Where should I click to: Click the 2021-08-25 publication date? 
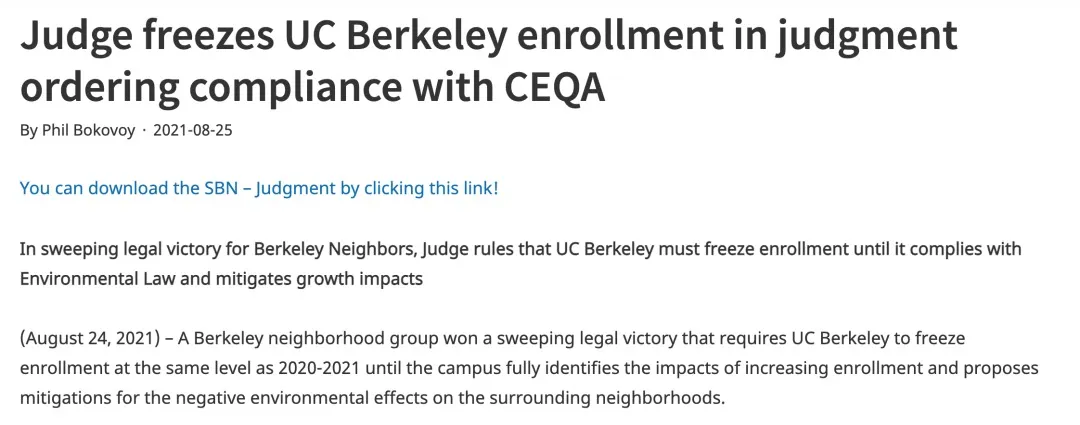point(193,131)
